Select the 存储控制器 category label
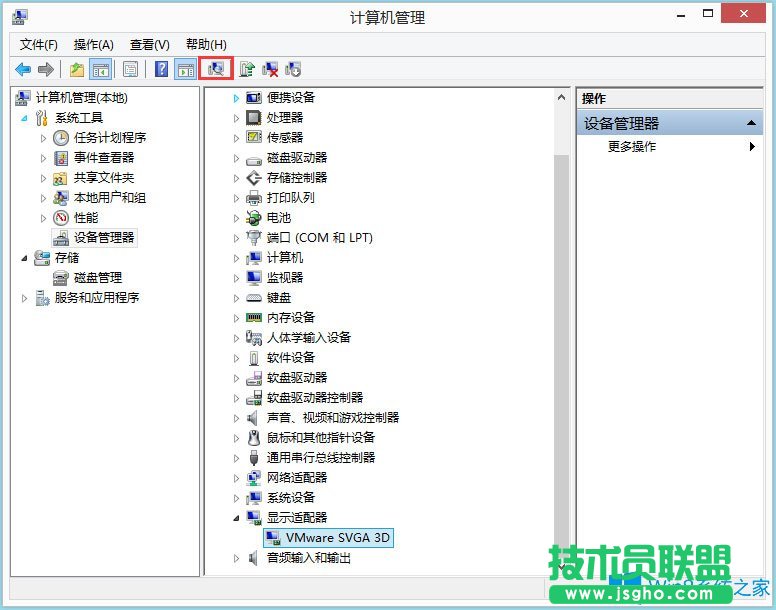This screenshot has height=610, width=776. pyautogui.click(x=297, y=178)
